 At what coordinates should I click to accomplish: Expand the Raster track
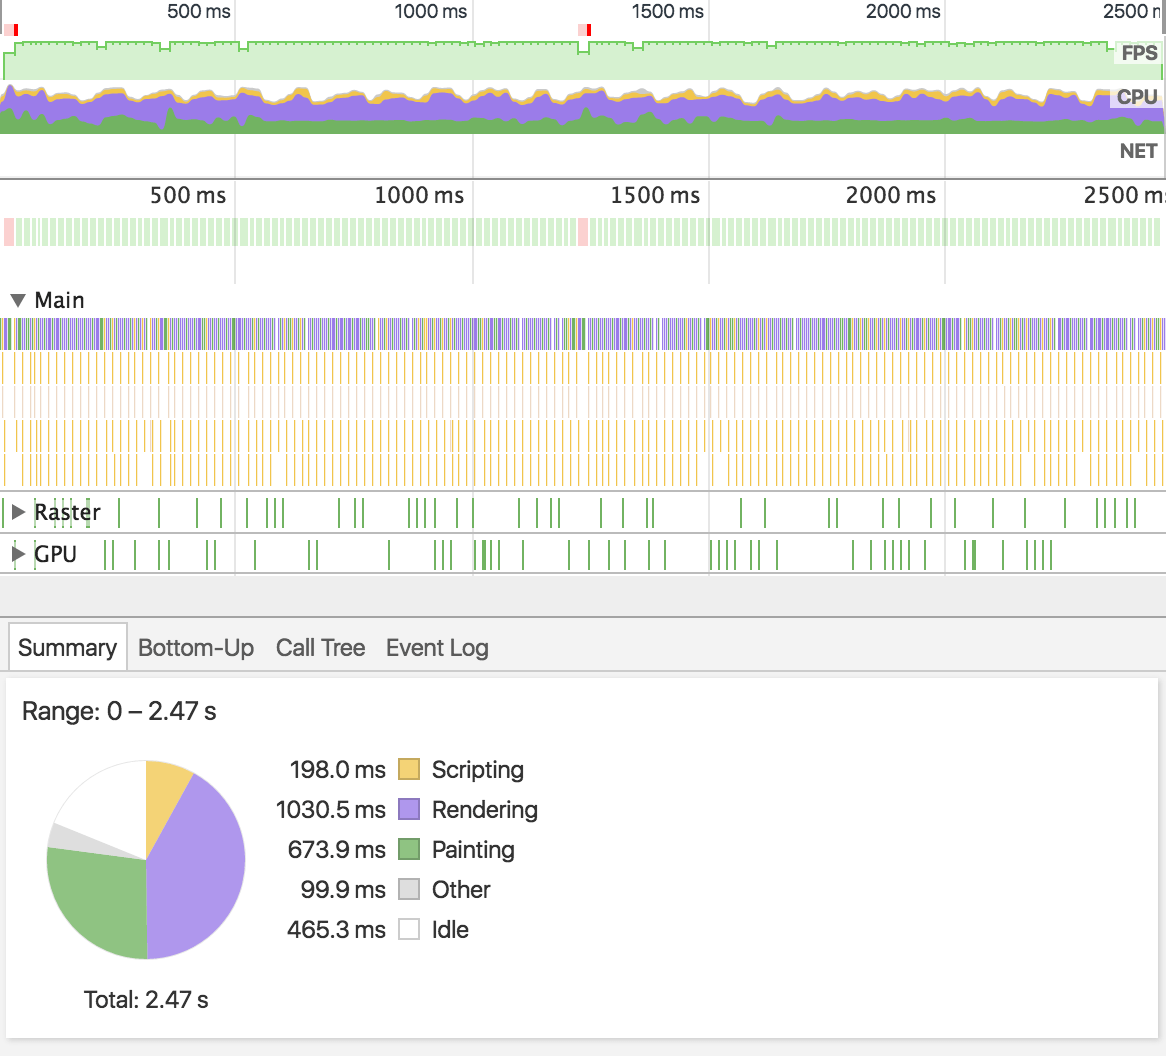tap(17, 512)
